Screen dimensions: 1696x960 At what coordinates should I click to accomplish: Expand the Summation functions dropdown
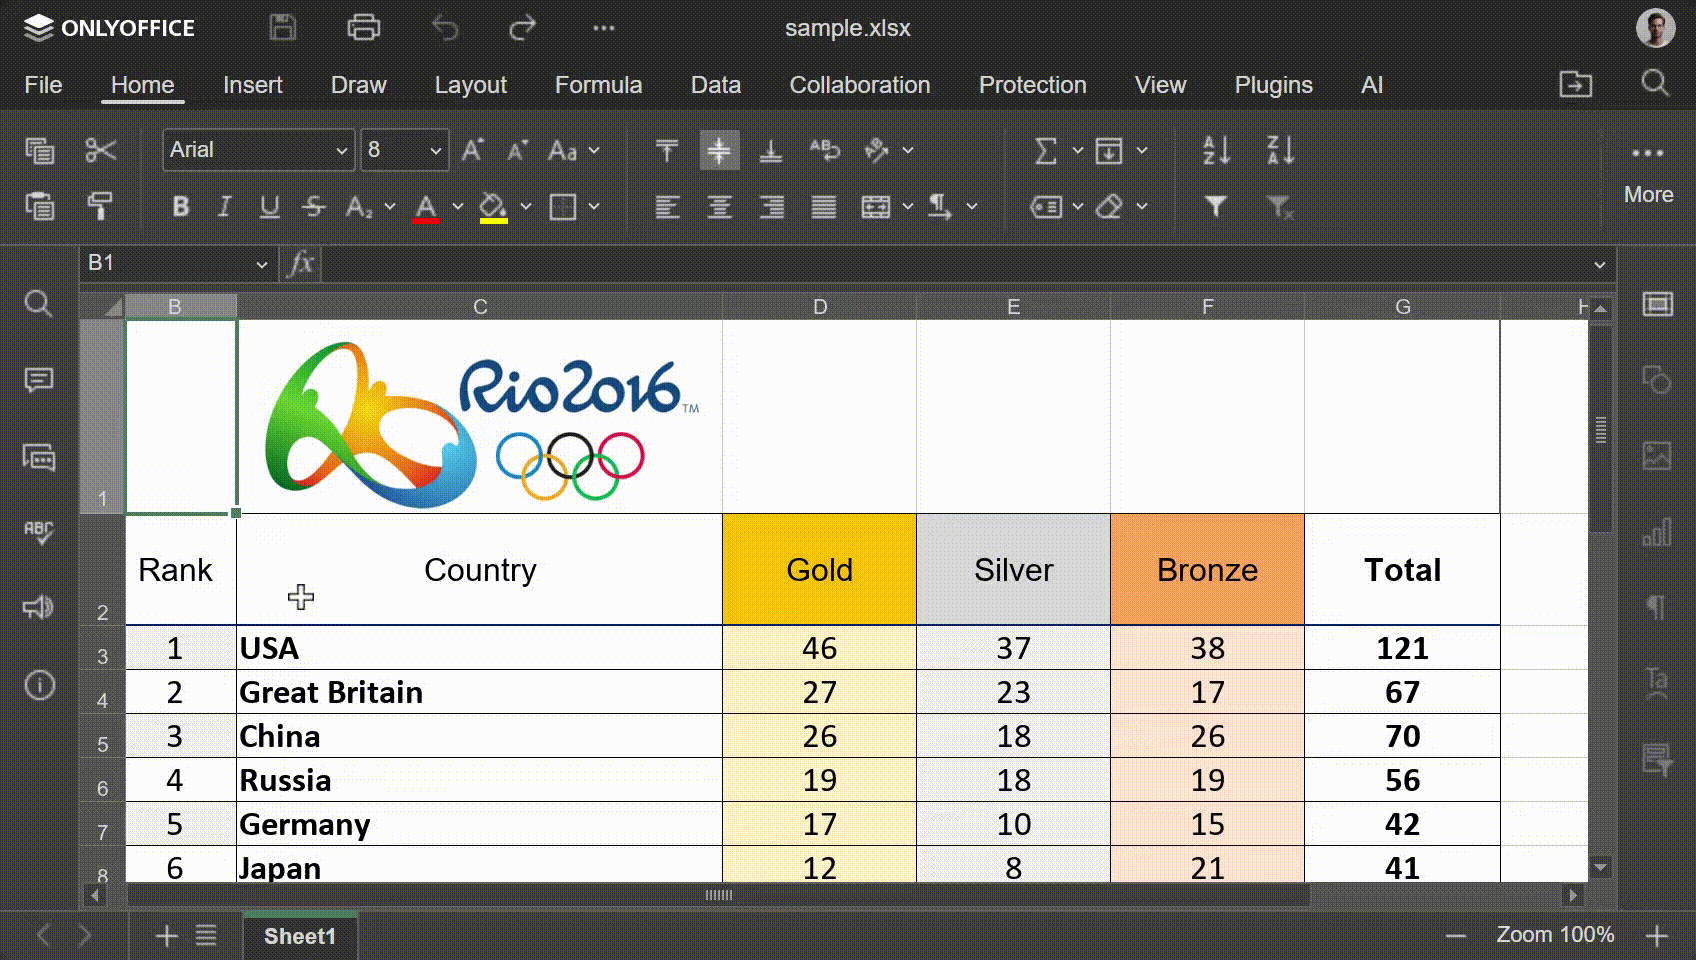(1078, 151)
